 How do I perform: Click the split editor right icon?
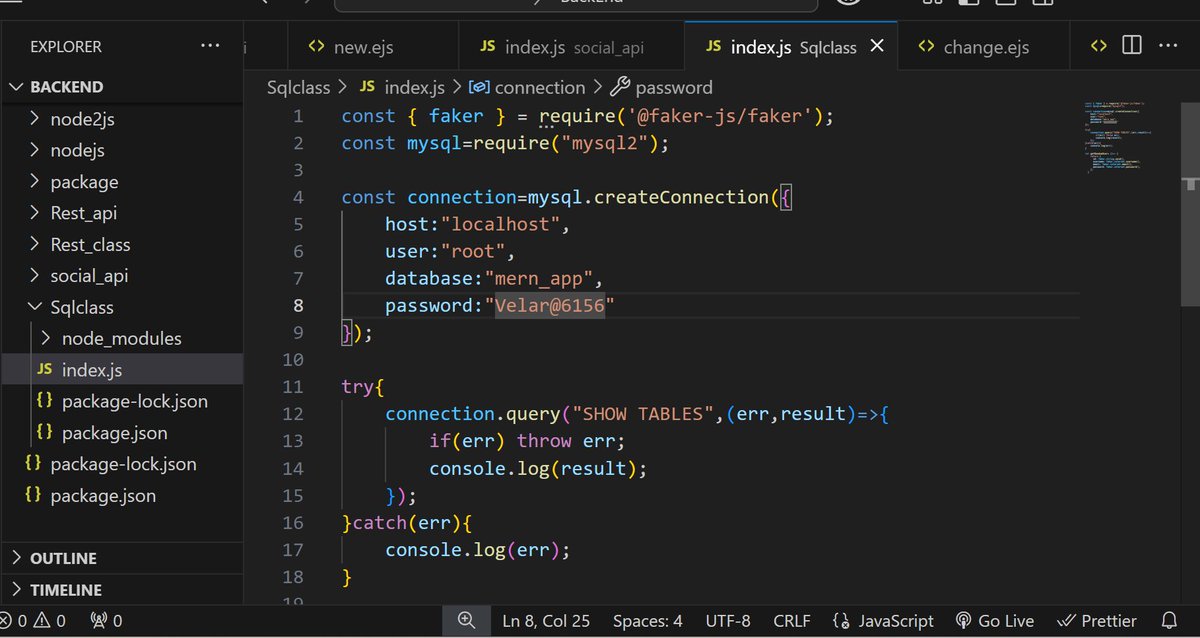pos(1132,46)
